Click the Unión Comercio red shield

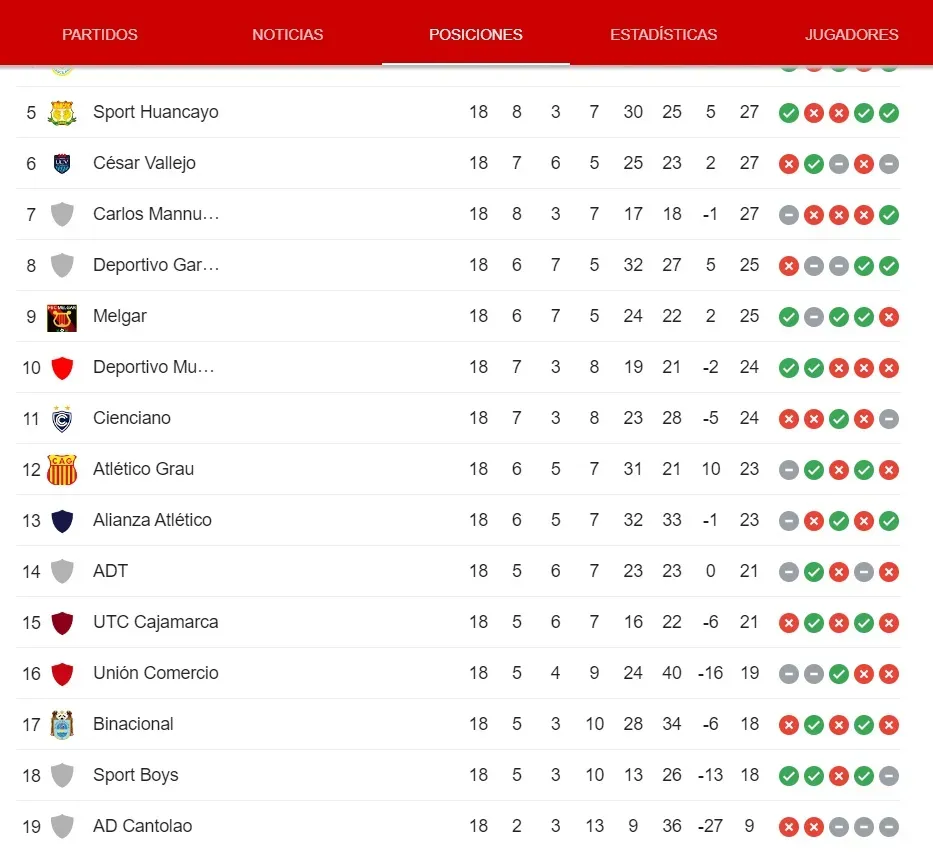(62, 673)
